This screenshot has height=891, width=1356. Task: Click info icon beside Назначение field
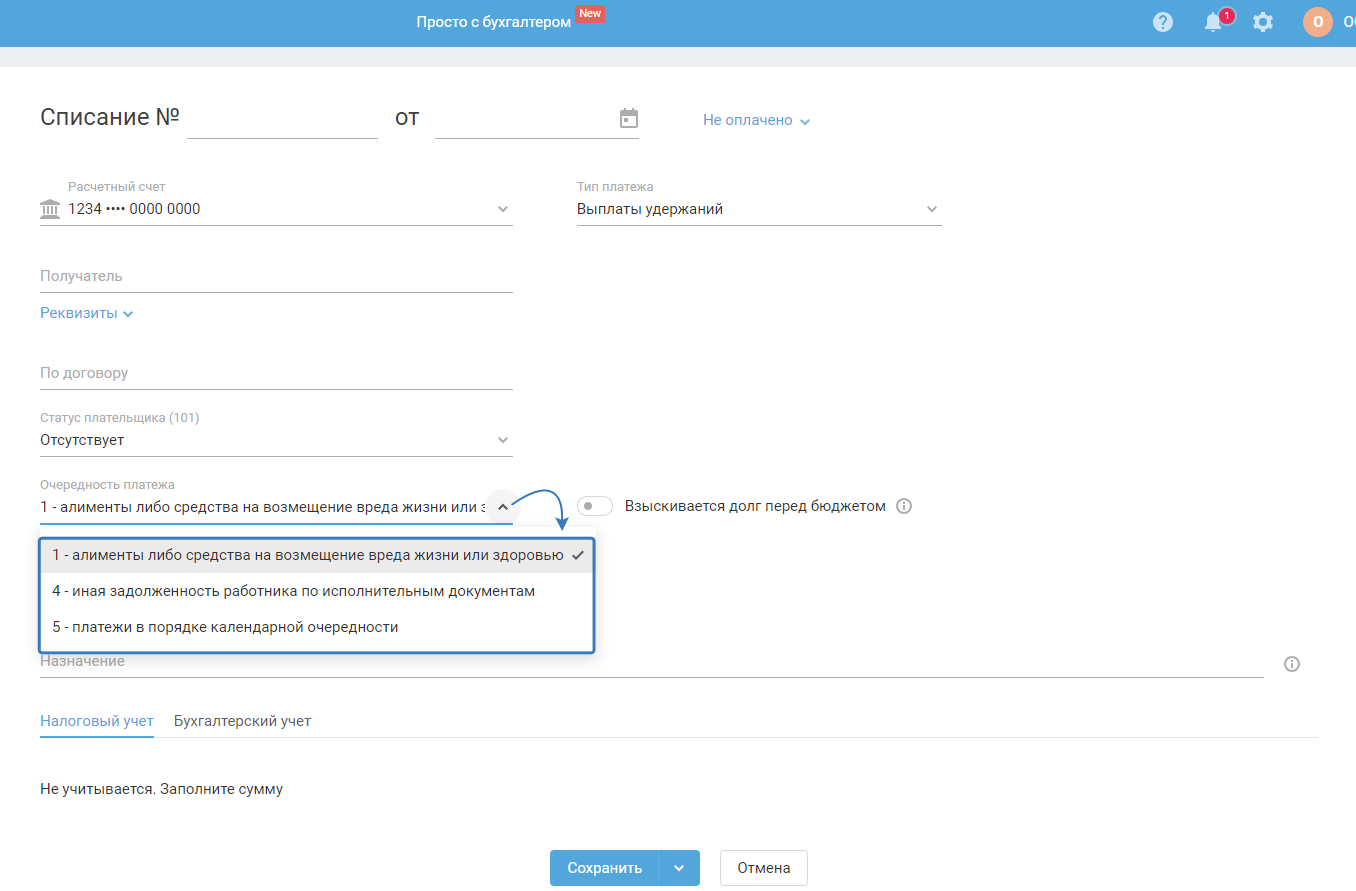(x=1291, y=664)
